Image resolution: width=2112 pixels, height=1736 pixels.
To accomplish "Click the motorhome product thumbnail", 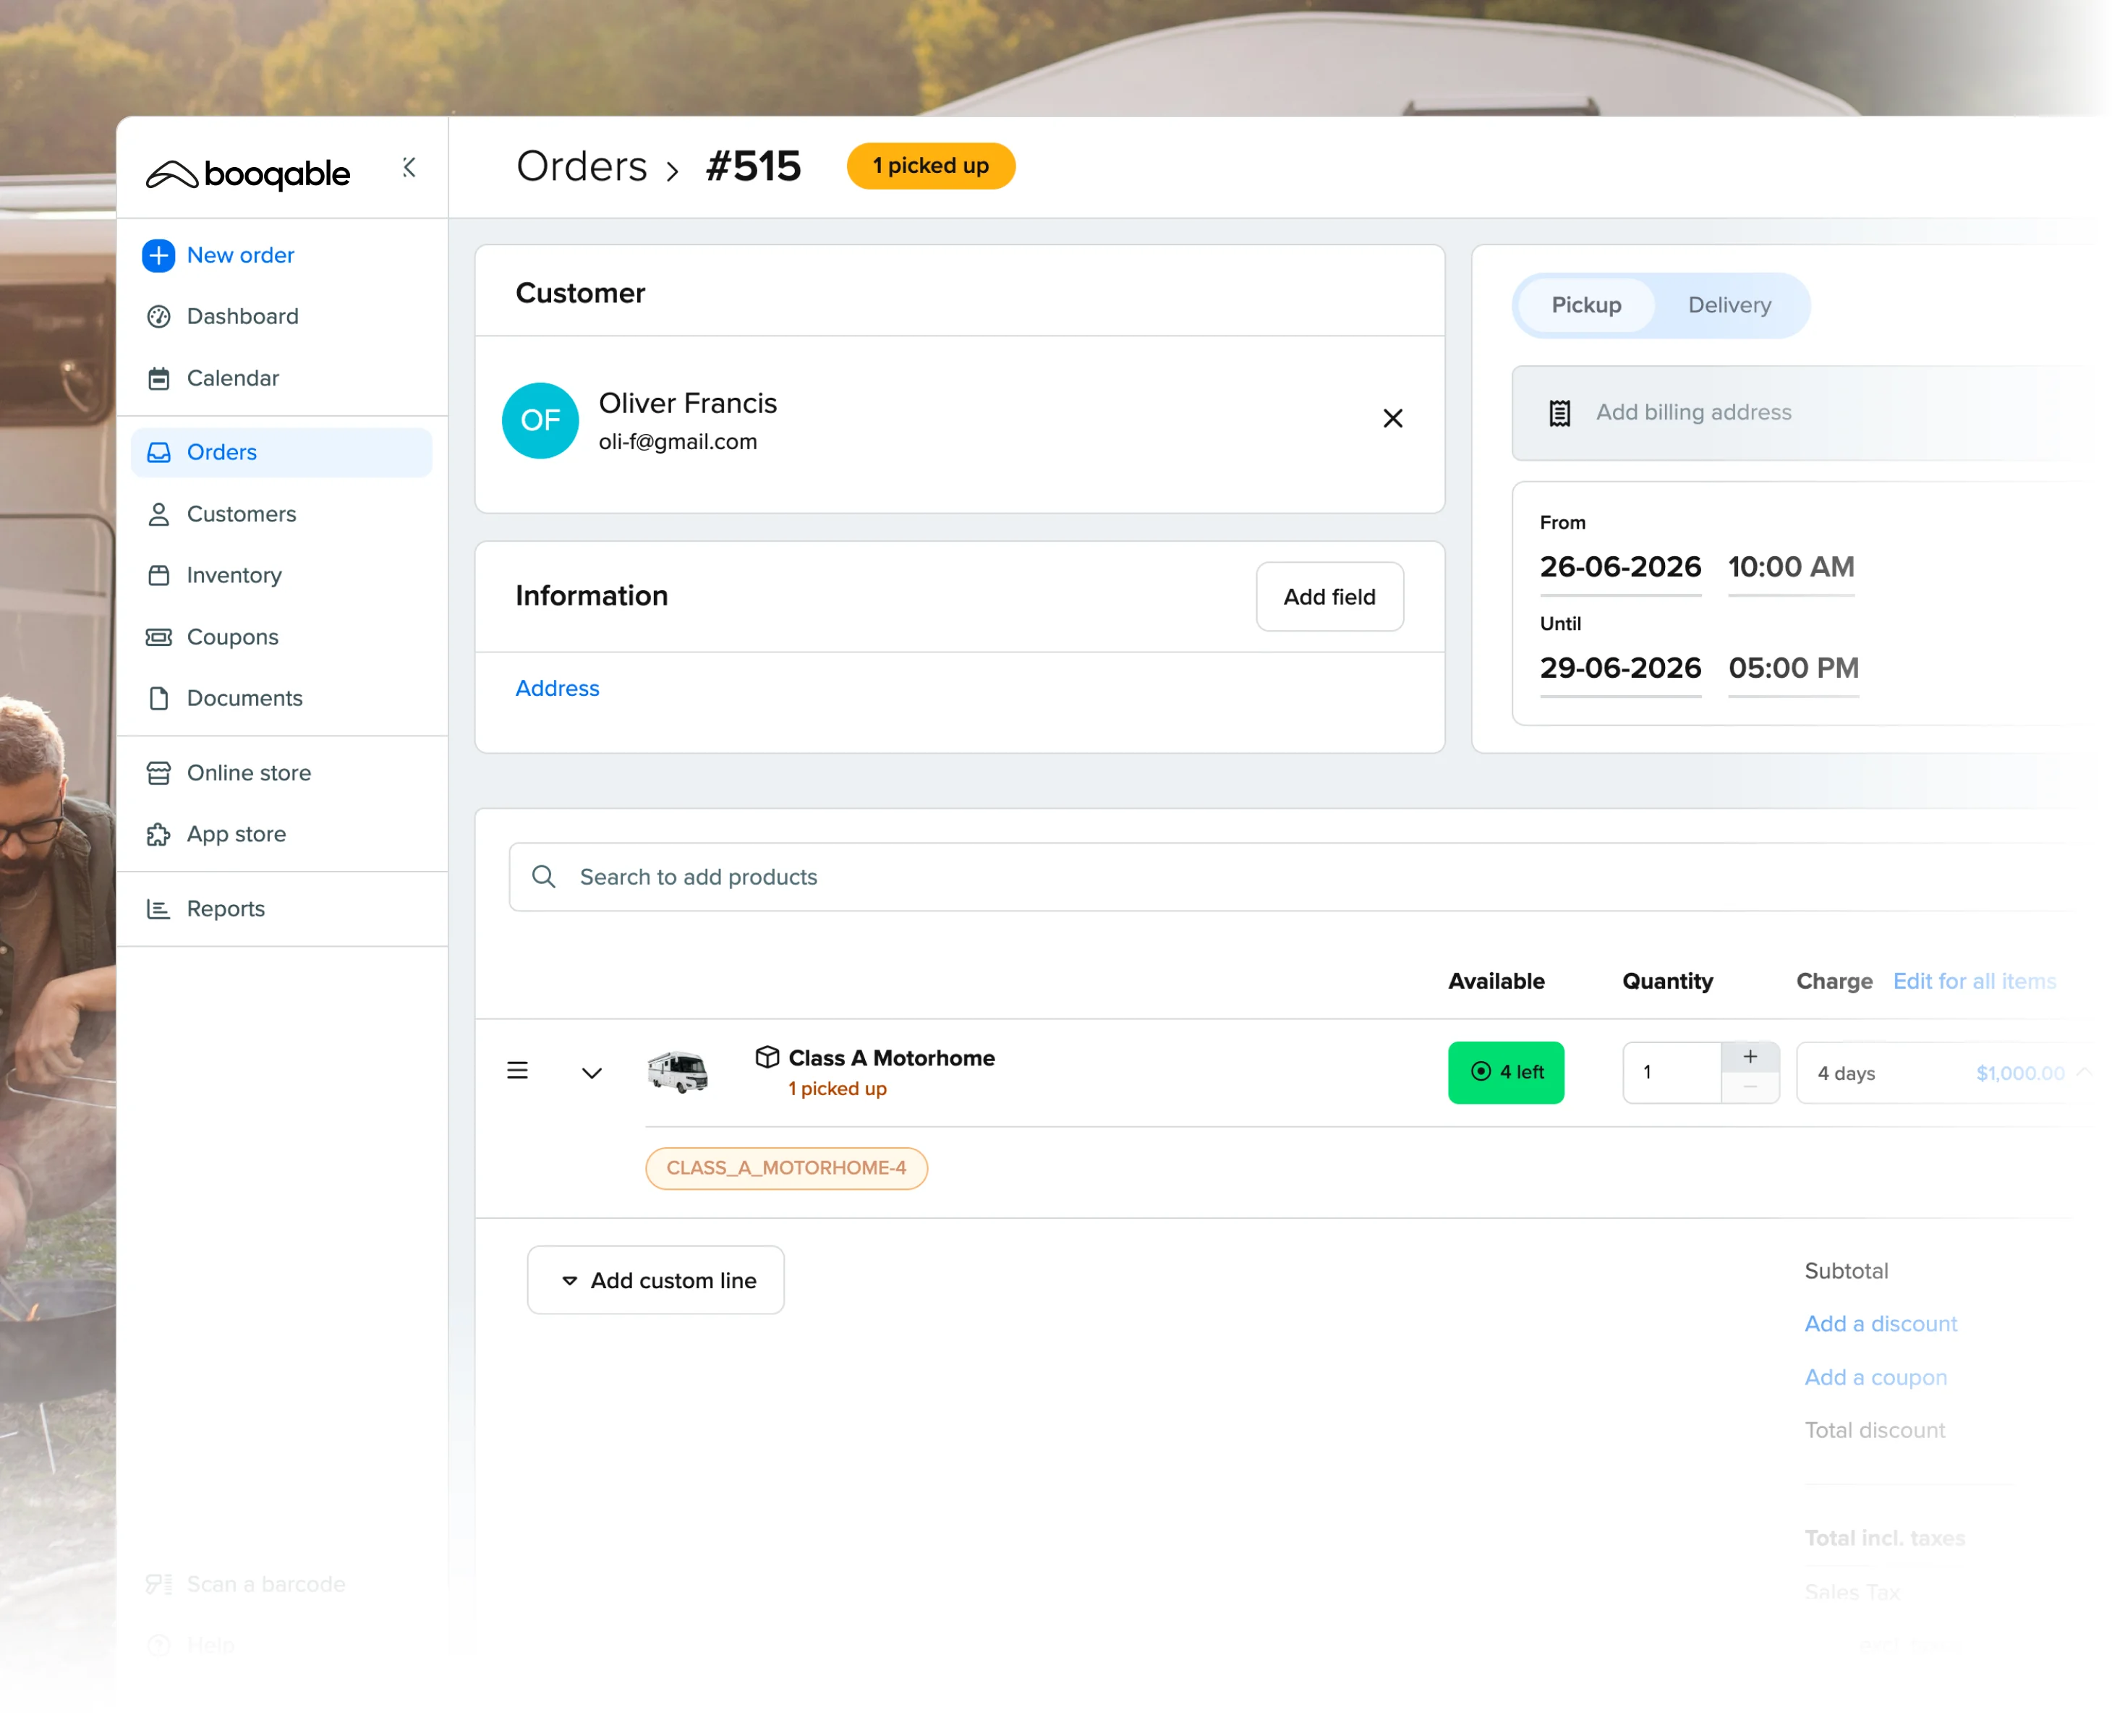I will pyautogui.click(x=677, y=1073).
